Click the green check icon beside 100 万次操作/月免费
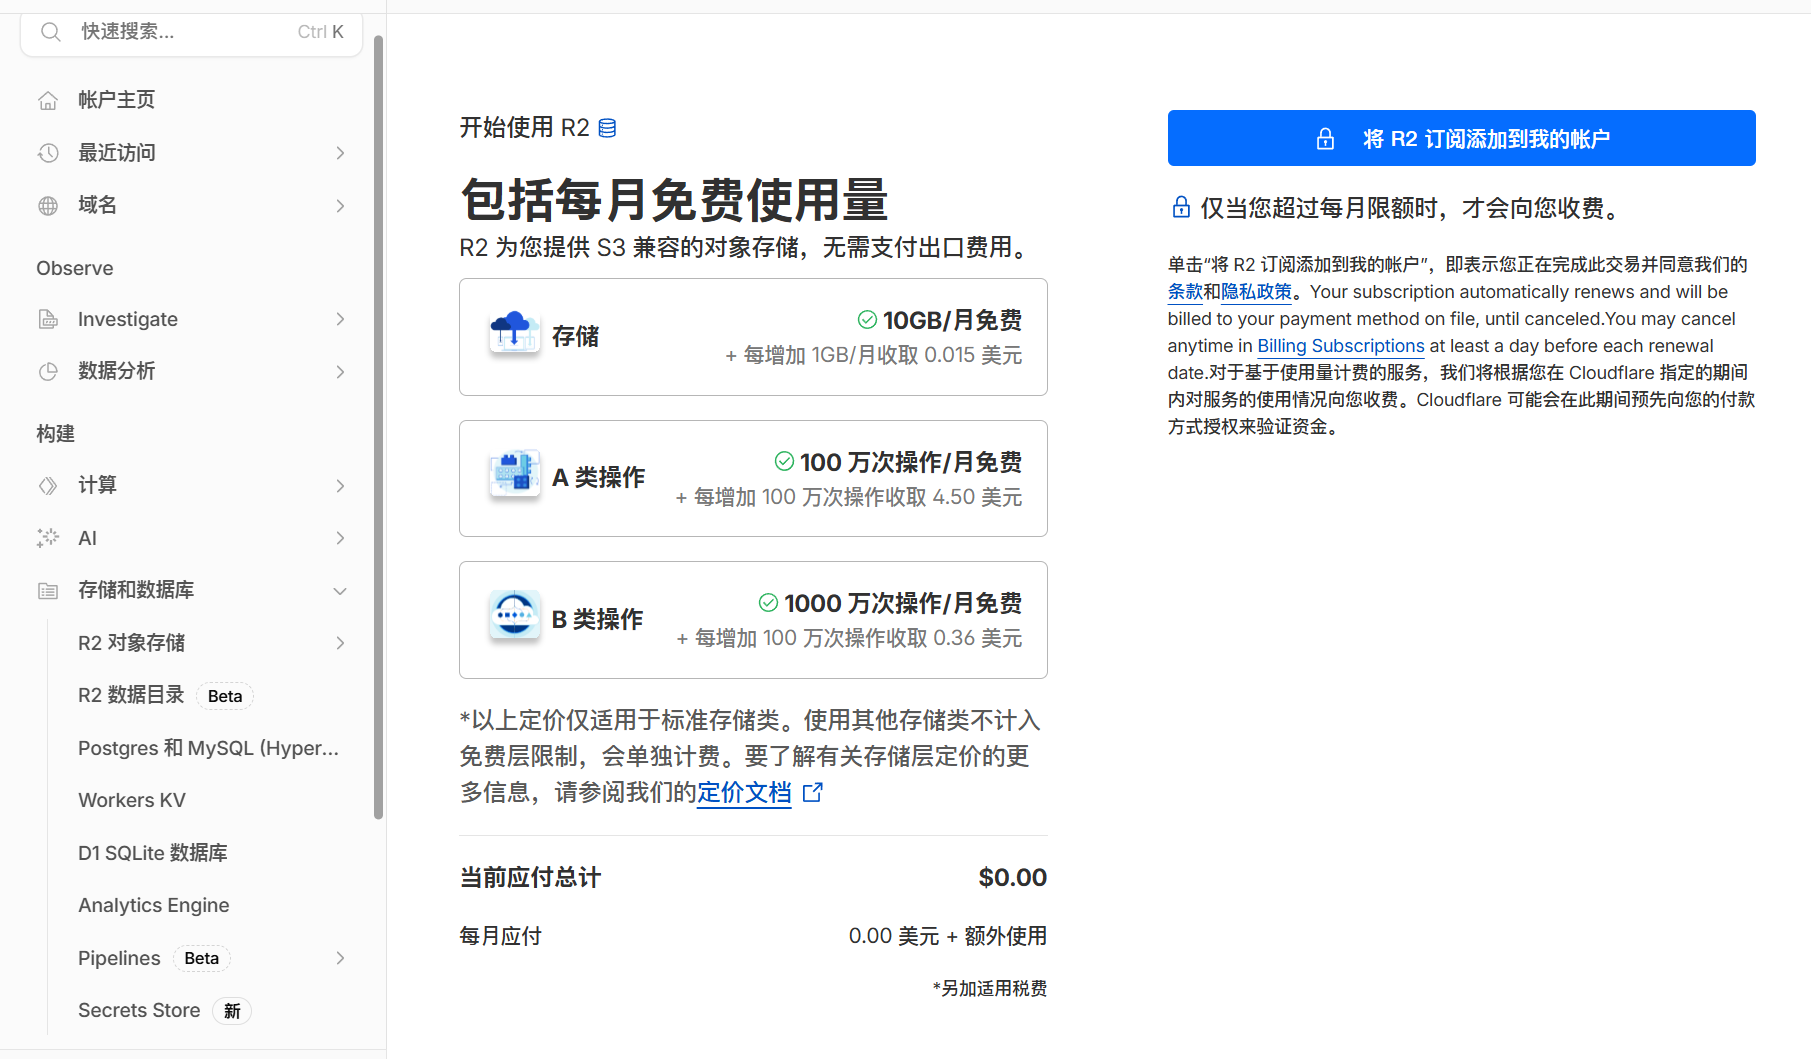This screenshot has width=1811, height=1059. pyautogui.click(x=784, y=461)
